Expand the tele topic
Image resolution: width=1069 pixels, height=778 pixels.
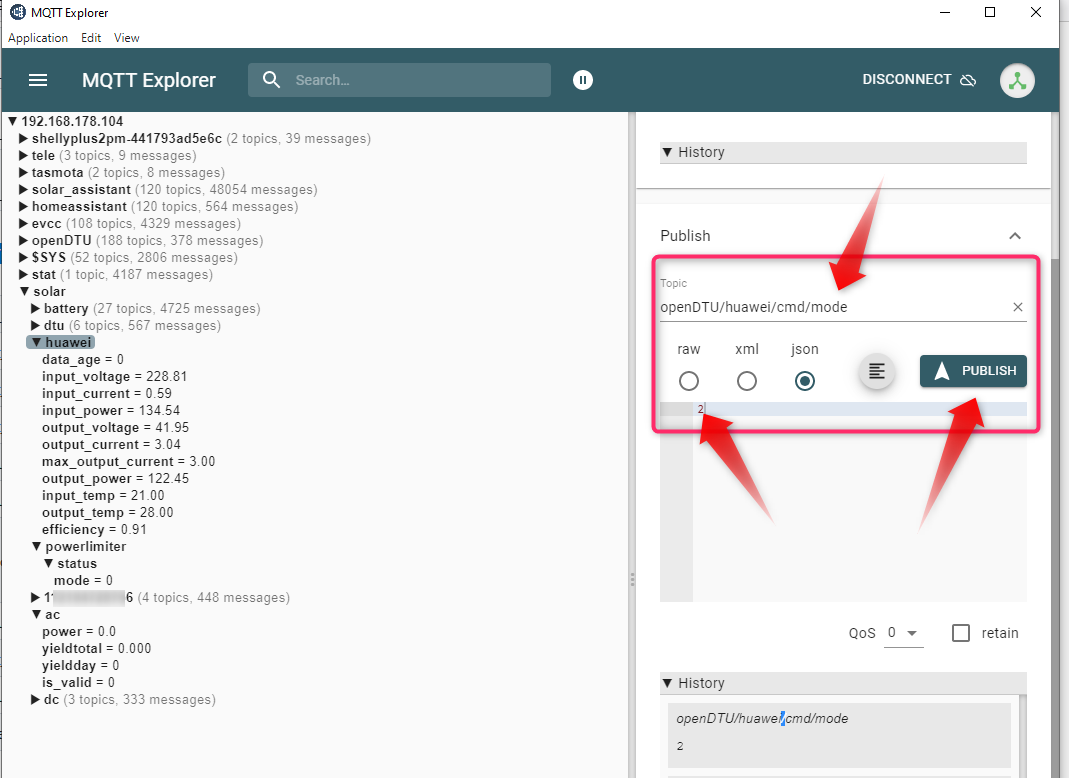click(x=23, y=155)
